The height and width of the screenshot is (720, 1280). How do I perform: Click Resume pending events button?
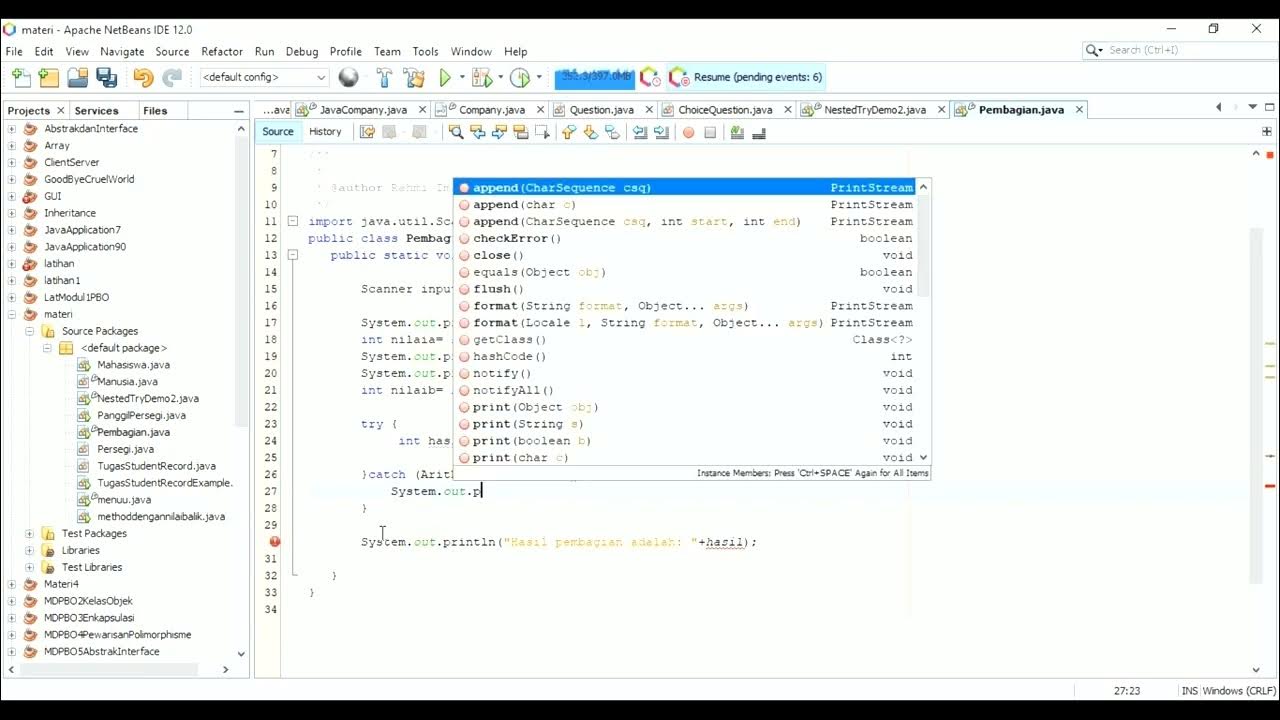point(747,77)
